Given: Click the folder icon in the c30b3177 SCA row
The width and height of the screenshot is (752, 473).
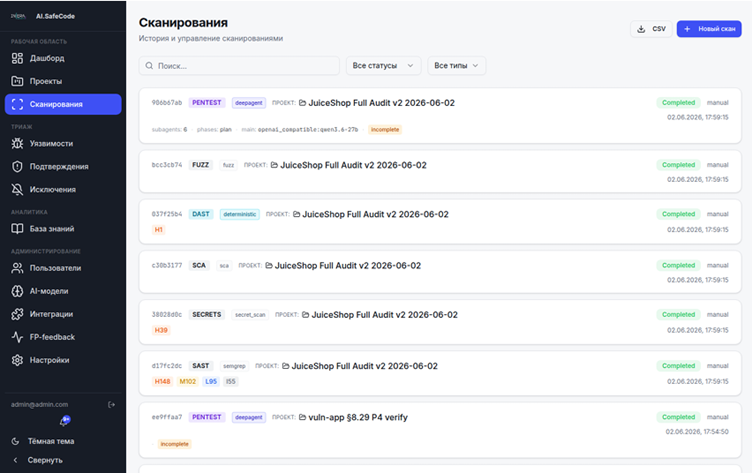Looking at the screenshot, I should point(269,266).
